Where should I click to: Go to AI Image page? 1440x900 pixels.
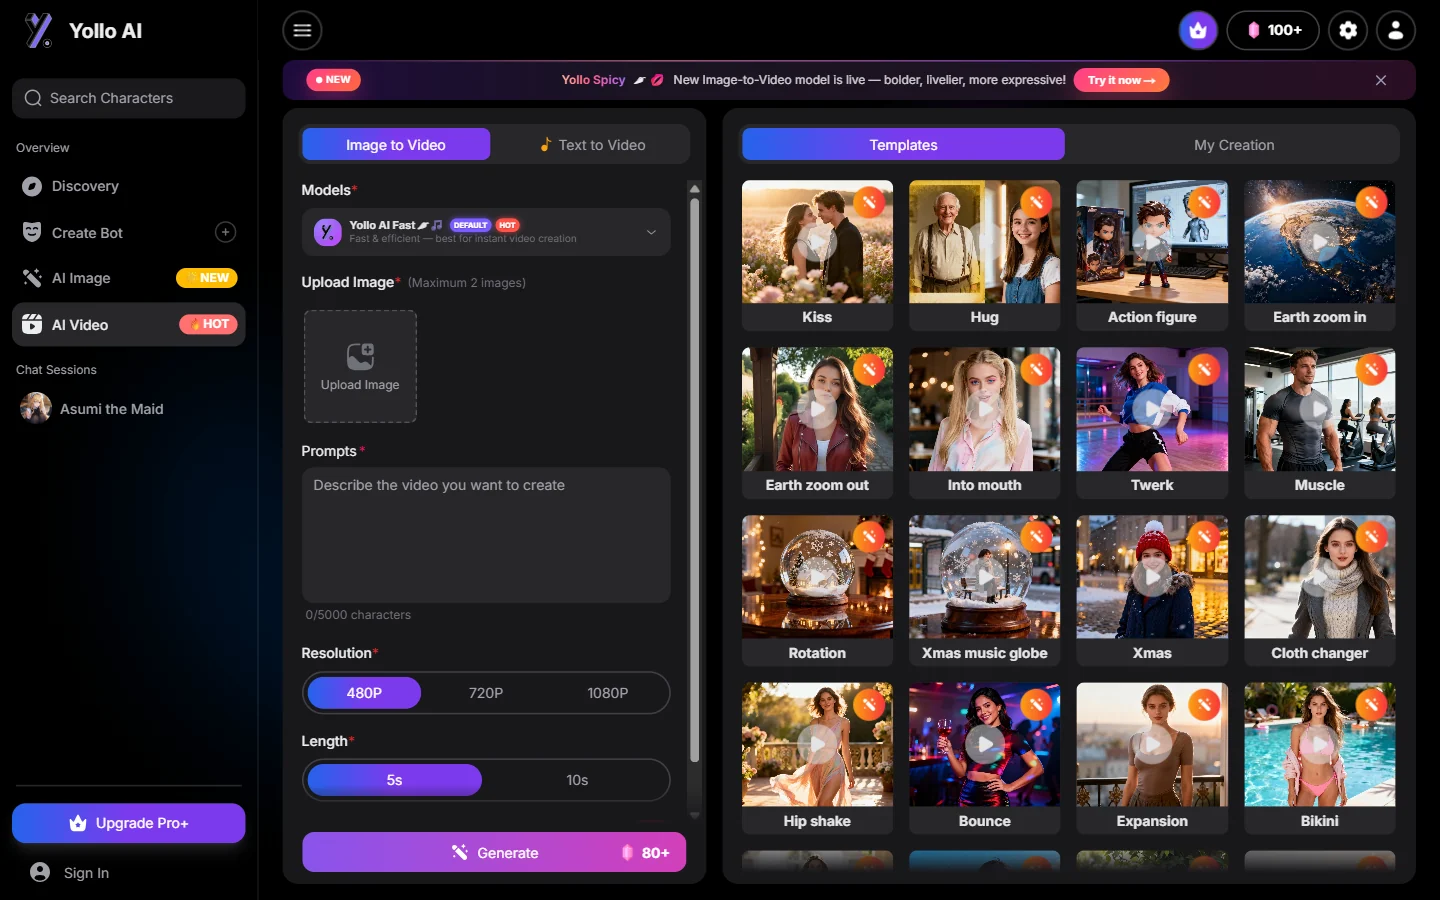pos(128,278)
